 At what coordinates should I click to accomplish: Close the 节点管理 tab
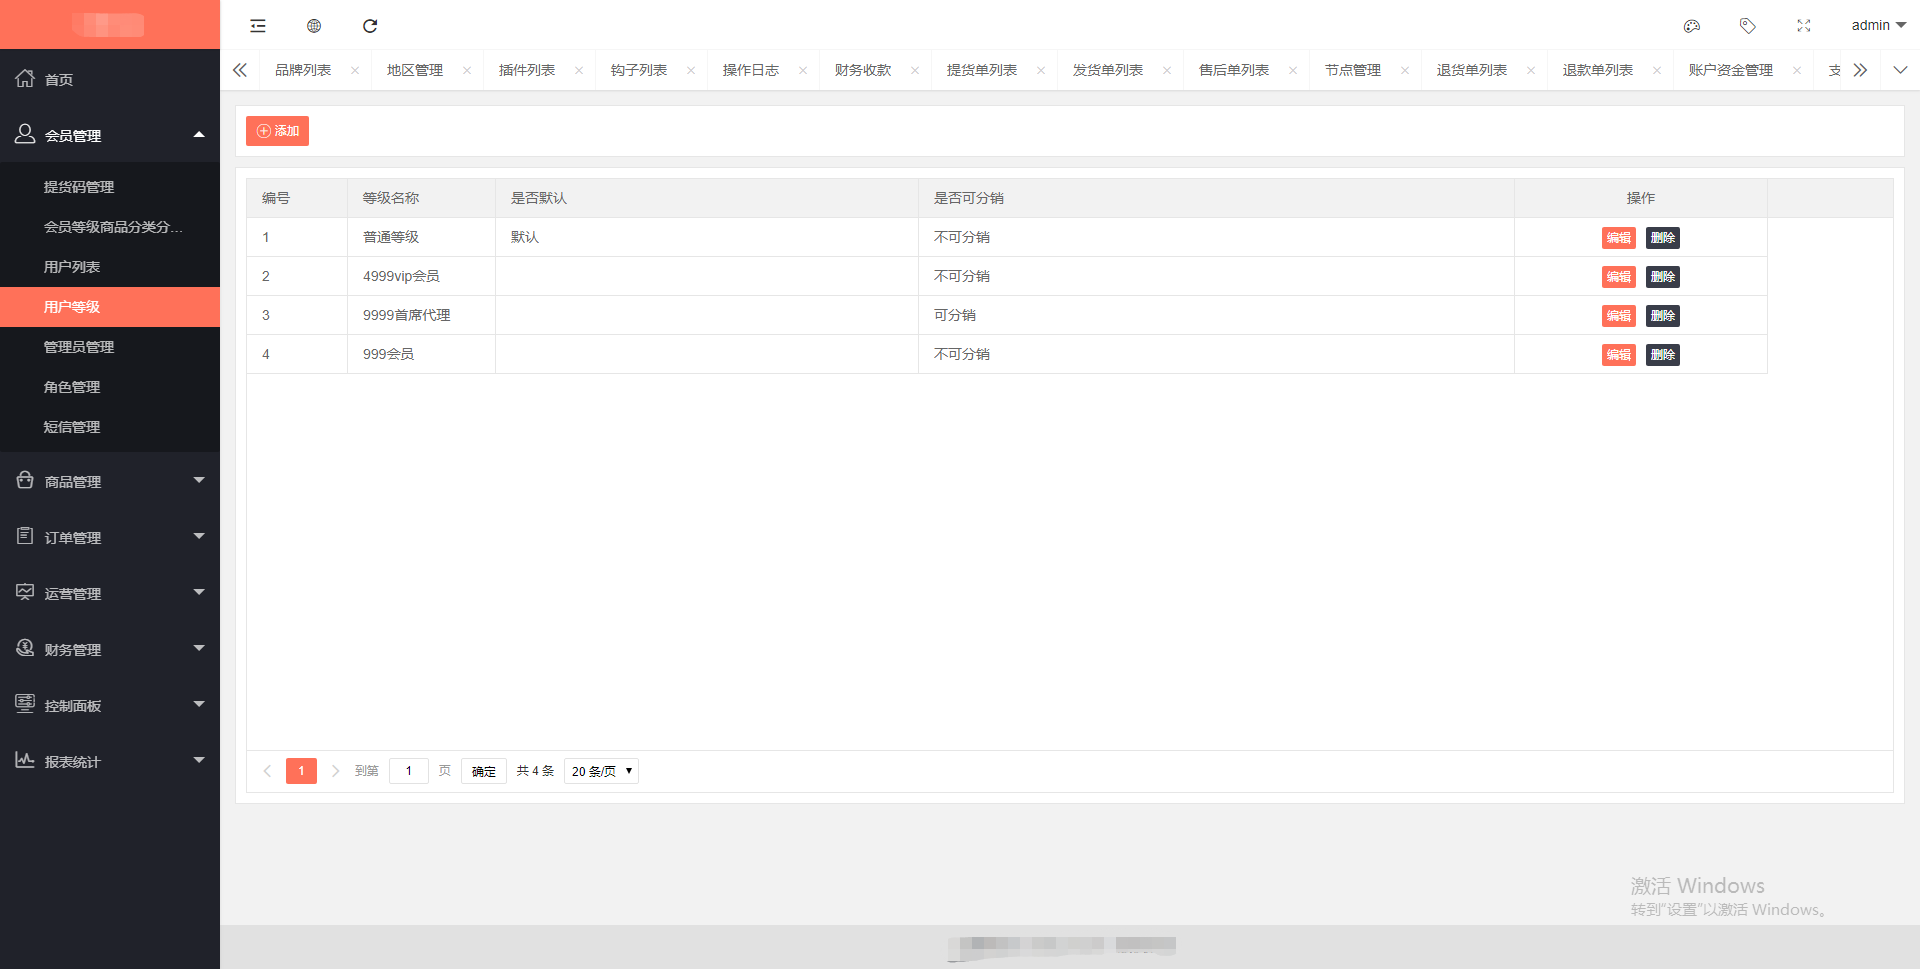(x=1405, y=70)
